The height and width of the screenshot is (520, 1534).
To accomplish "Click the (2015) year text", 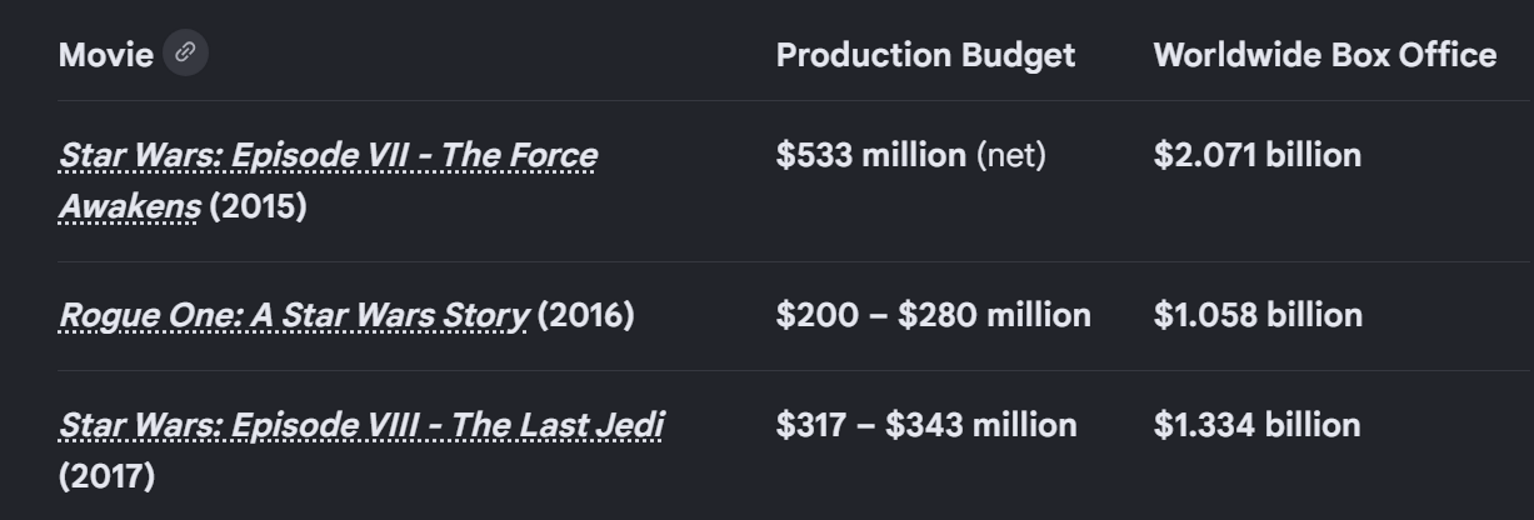I will tap(258, 206).
